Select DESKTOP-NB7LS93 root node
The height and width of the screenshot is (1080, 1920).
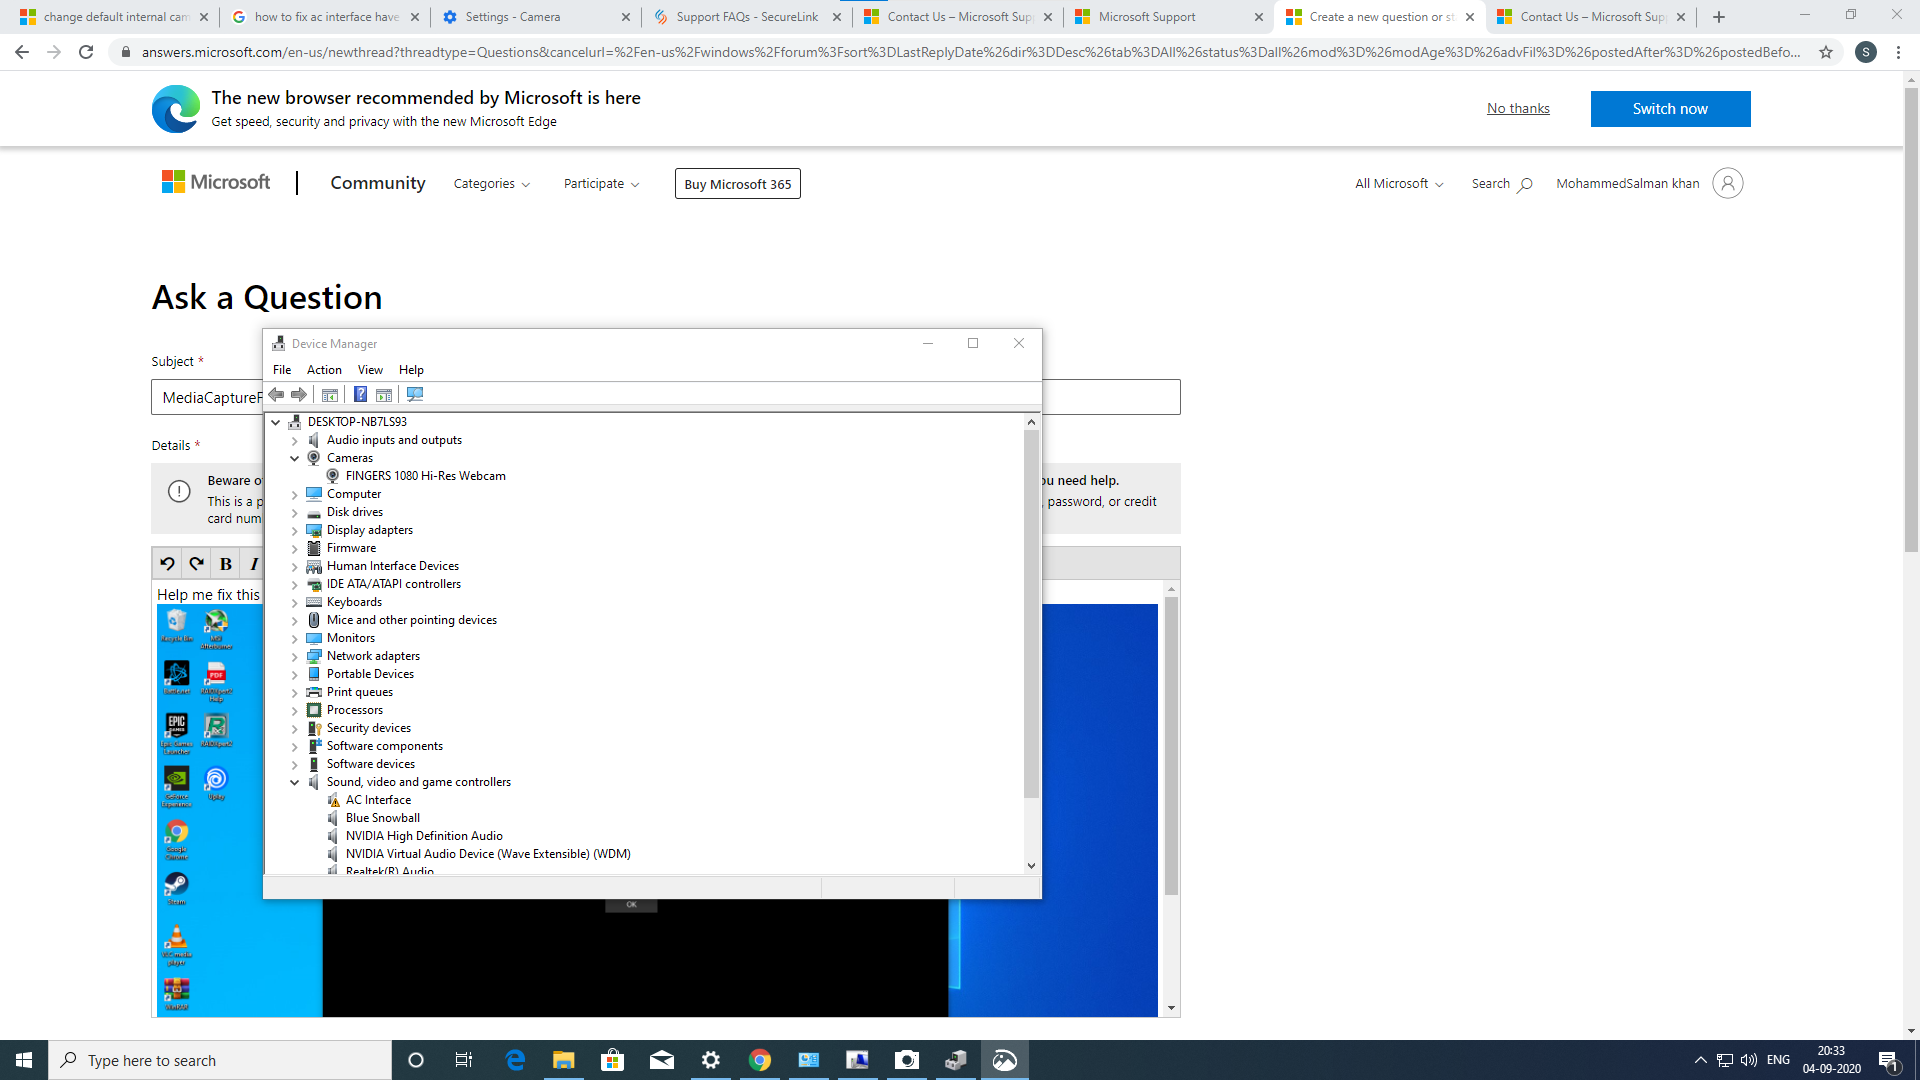click(357, 422)
